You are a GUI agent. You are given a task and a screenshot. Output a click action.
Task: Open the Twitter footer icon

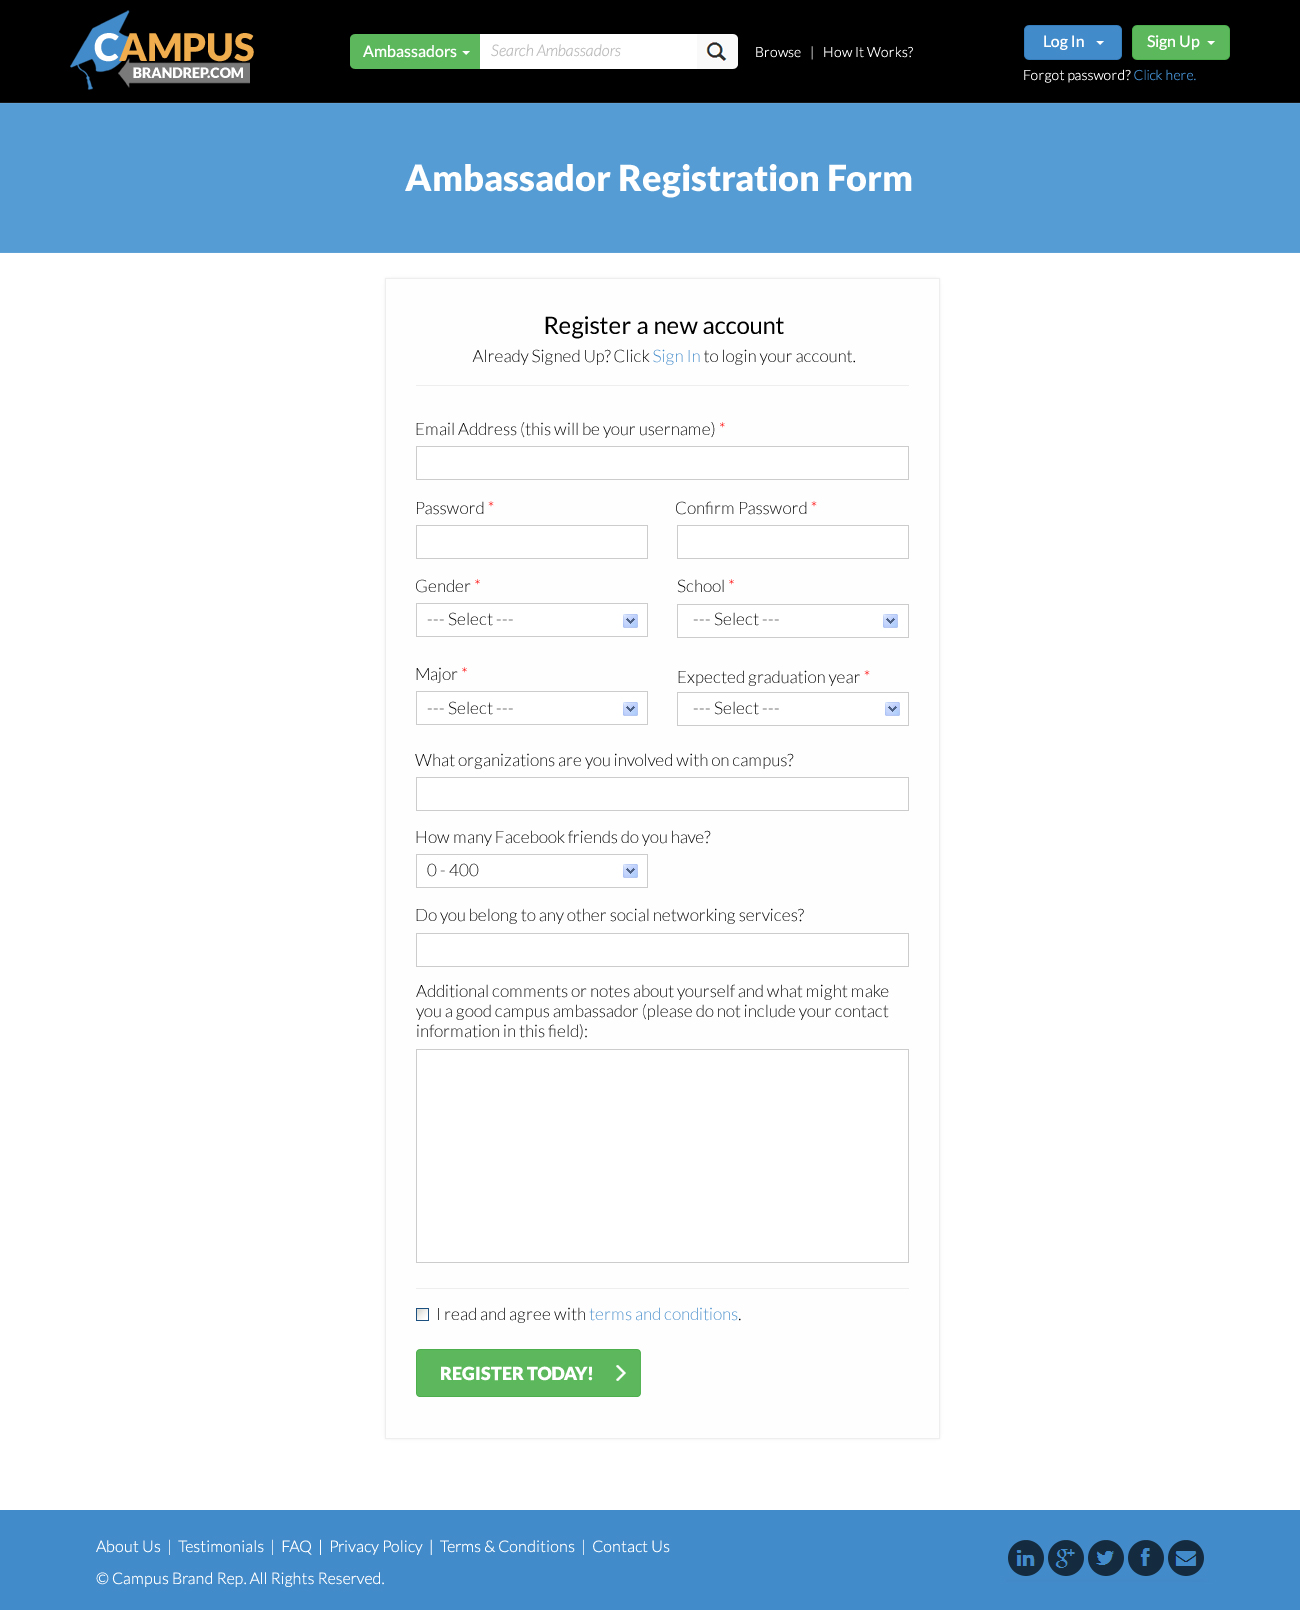(x=1106, y=1558)
